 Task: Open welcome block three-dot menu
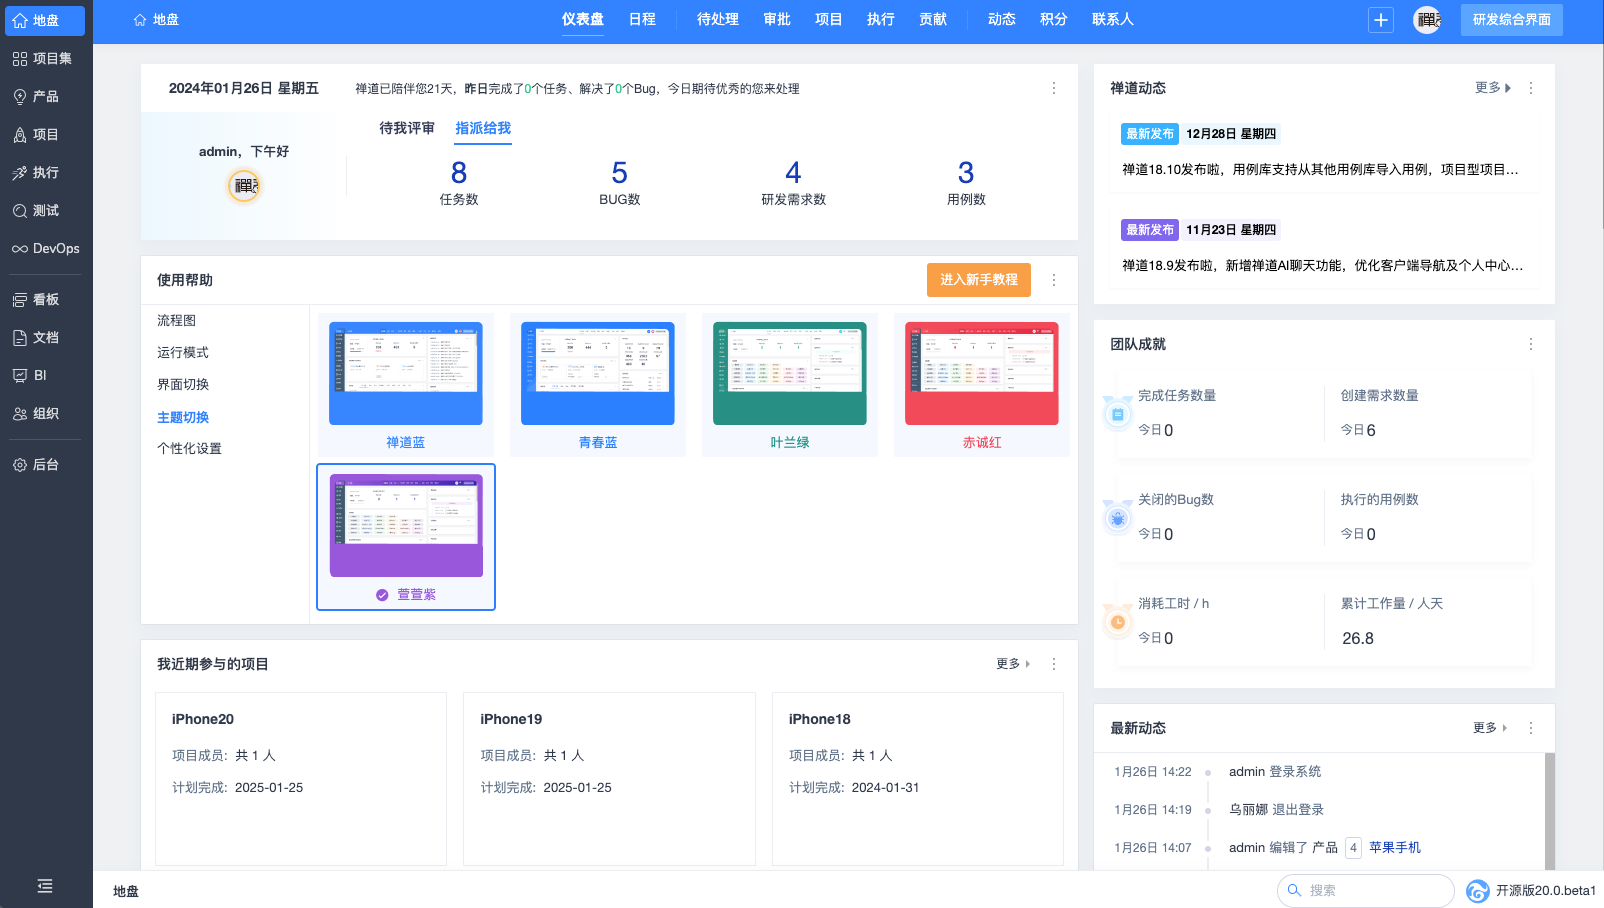tap(1054, 88)
